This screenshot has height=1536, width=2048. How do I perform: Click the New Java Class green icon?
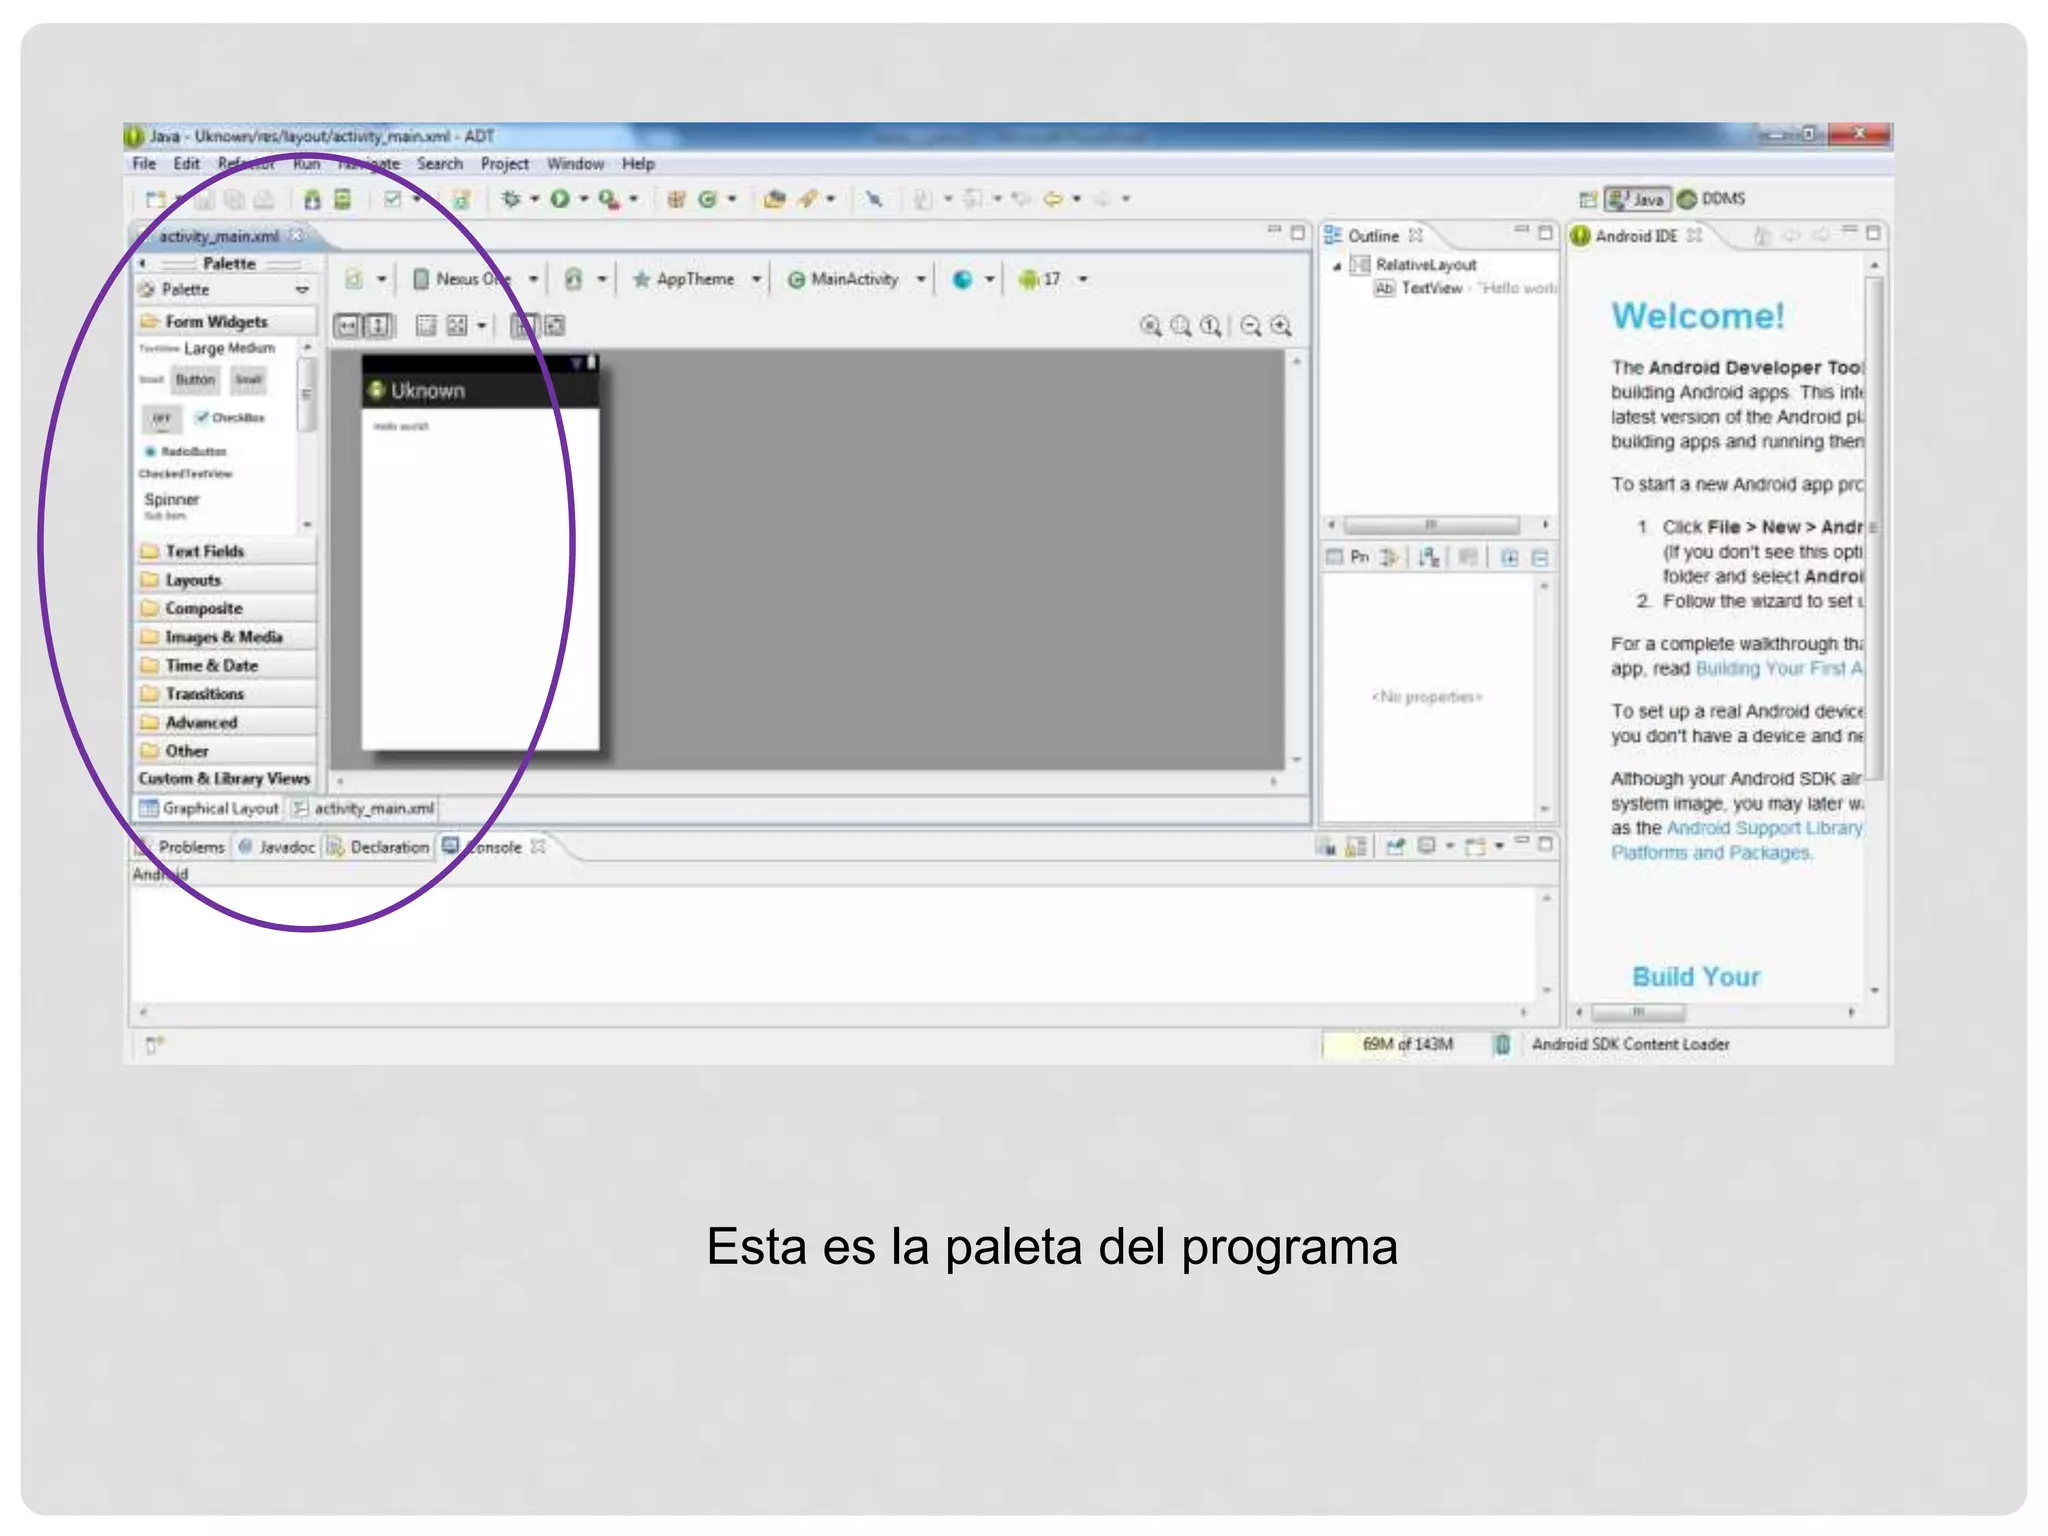click(707, 199)
